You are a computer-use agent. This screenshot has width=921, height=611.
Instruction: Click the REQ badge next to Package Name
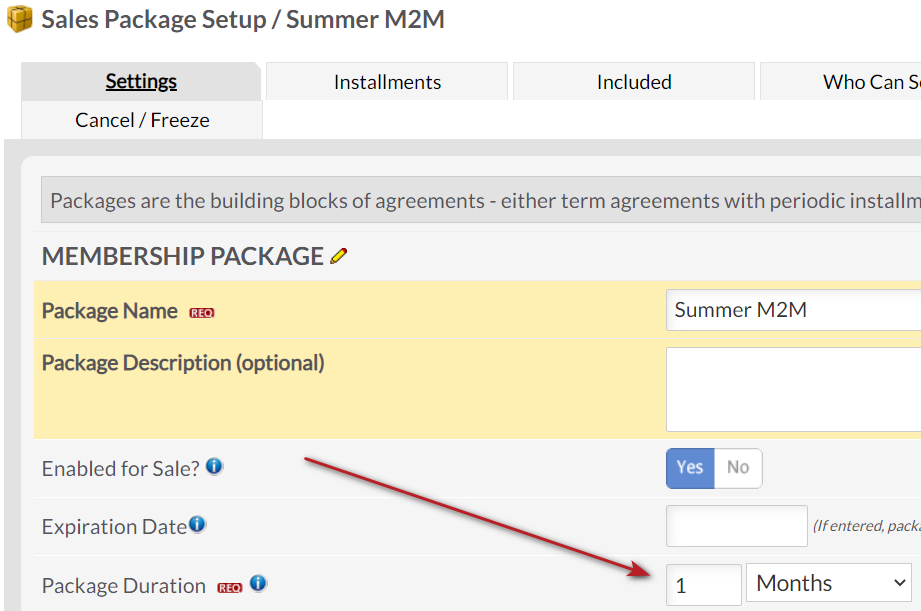click(x=202, y=312)
